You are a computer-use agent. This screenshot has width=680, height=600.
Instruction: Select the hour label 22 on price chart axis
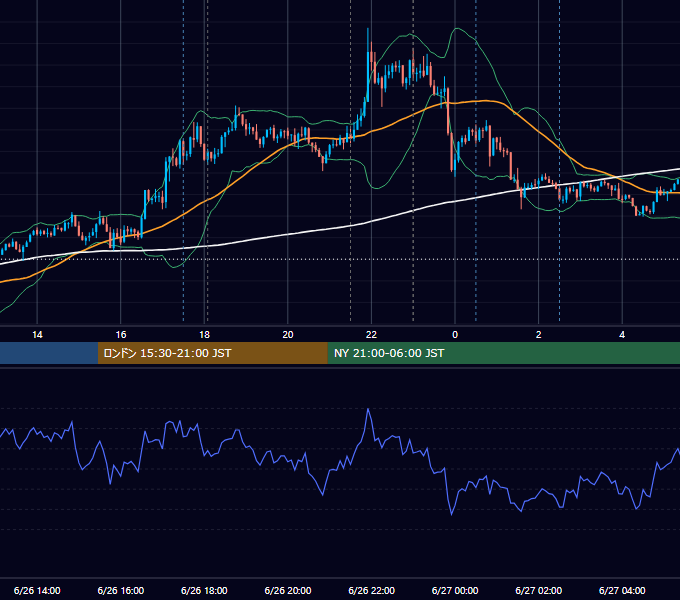pyautogui.click(x=371, y=335)
